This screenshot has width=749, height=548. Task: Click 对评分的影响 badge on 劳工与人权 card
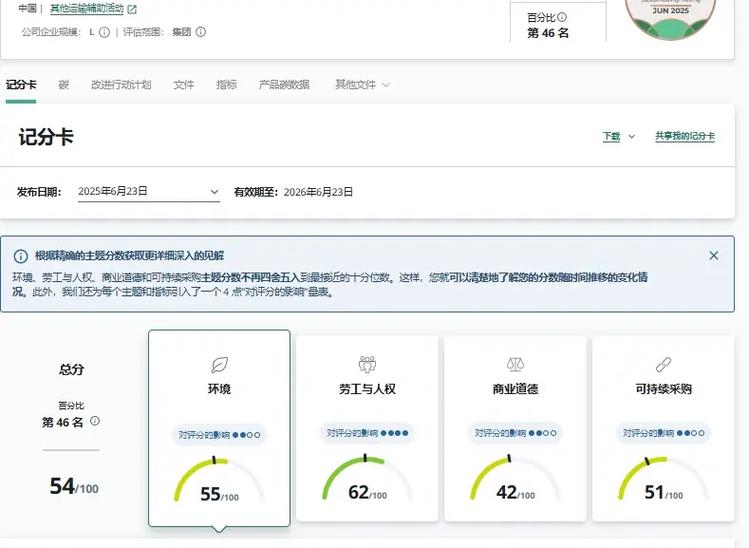pos(367,433)
